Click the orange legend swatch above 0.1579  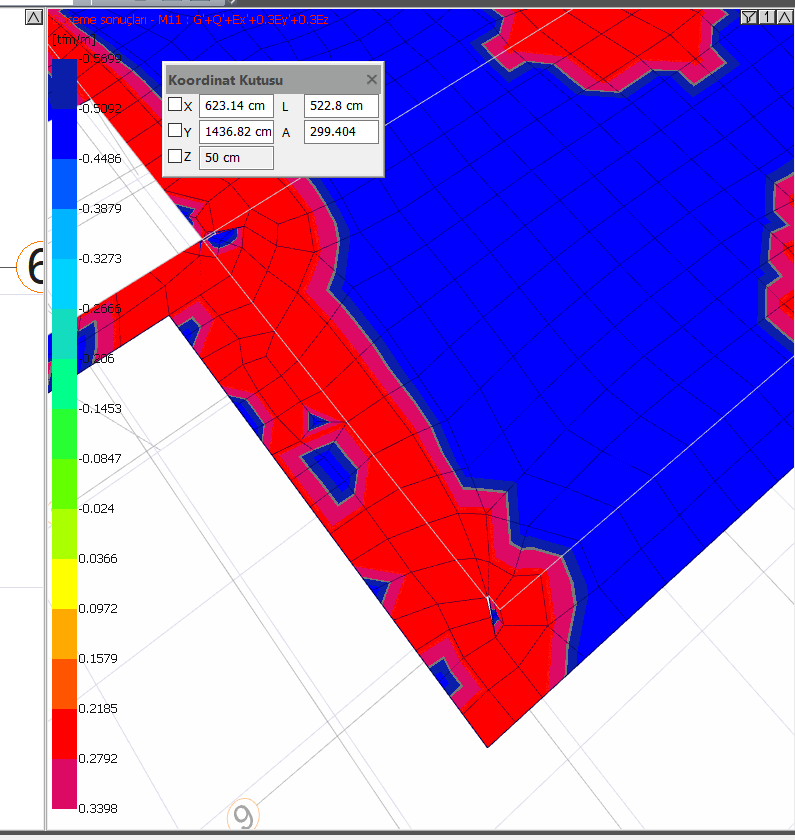point(64,634)
